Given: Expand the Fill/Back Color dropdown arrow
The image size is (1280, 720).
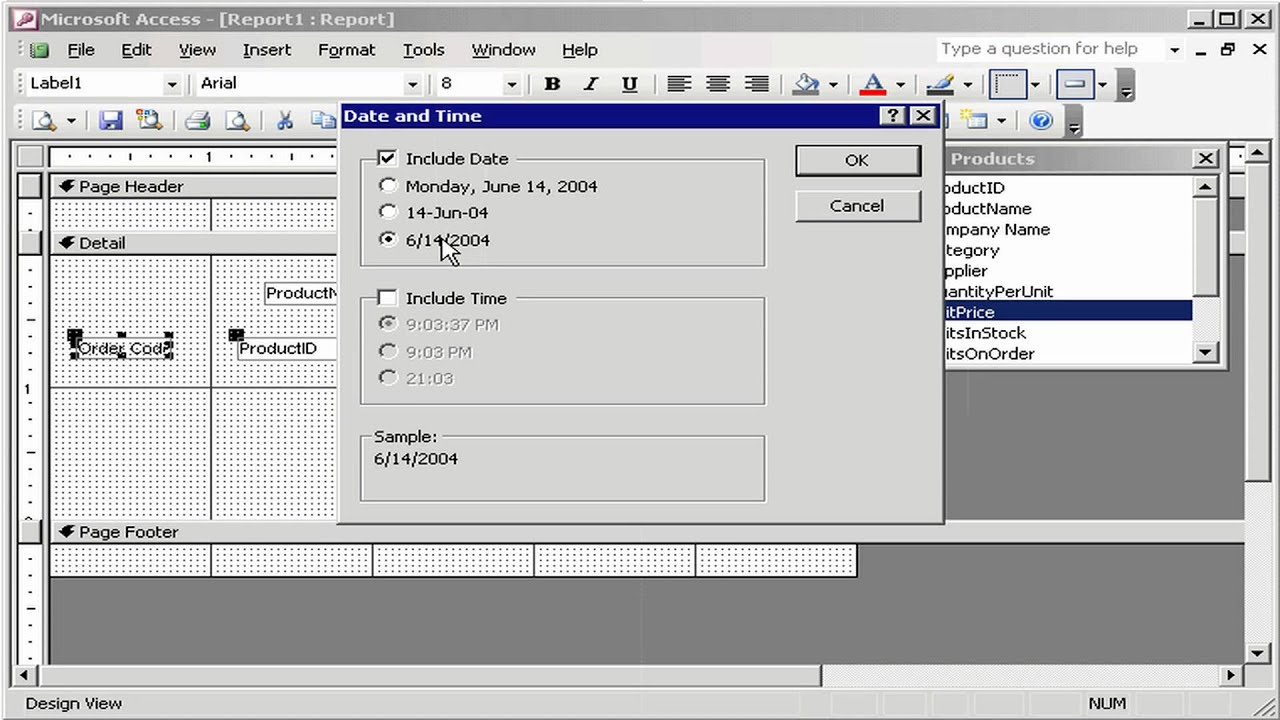Looking at the screenshot, I should pyautogui.click(x=832, y=85).
